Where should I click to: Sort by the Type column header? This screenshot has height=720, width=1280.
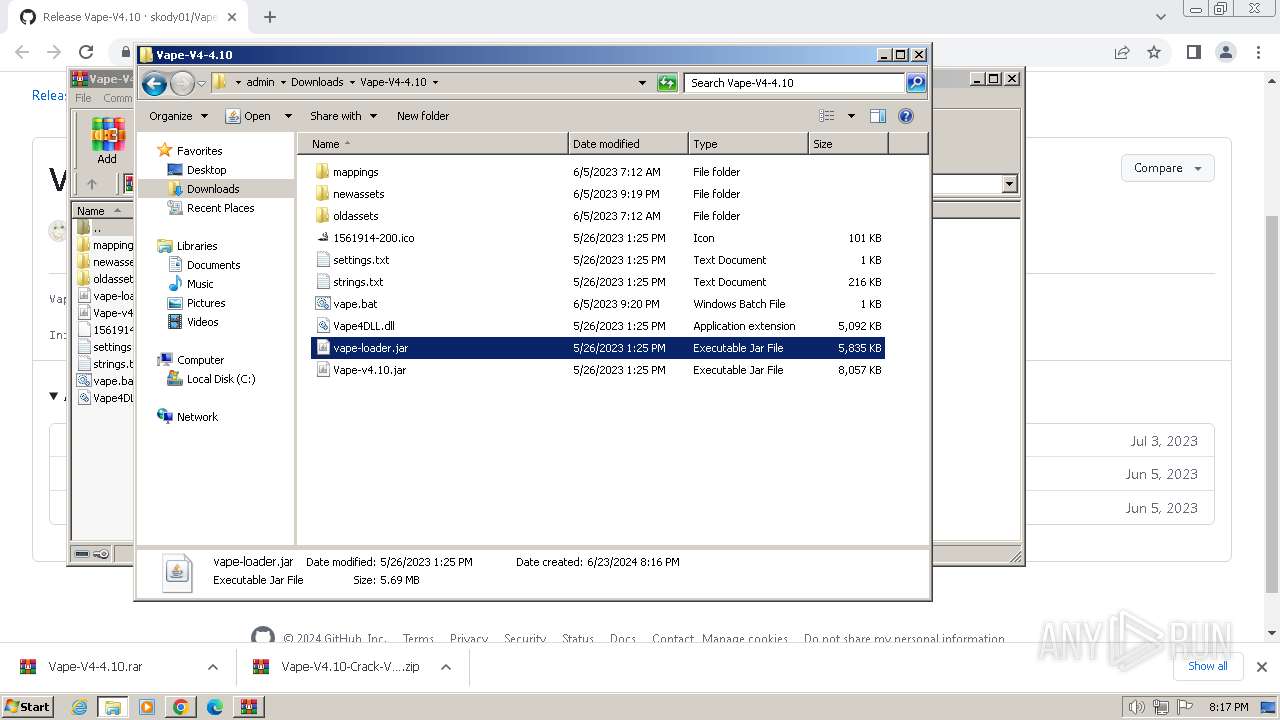pos(748,144)
